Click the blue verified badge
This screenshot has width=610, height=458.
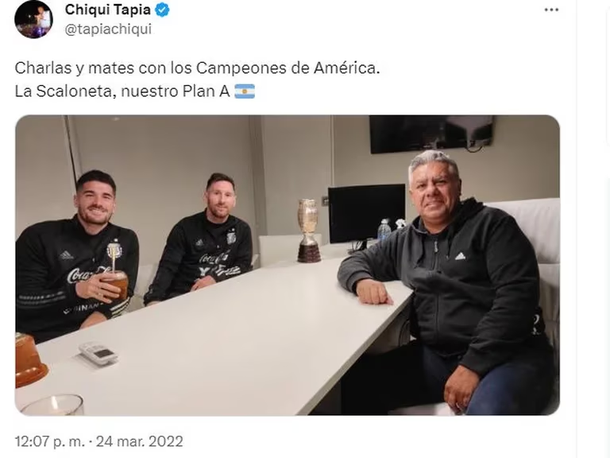[x=163, y=10]
